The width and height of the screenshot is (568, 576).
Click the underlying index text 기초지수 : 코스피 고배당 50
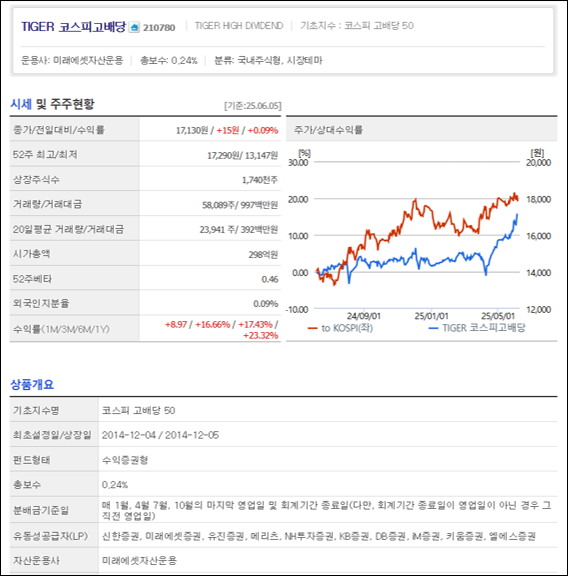tap(357, 26)
